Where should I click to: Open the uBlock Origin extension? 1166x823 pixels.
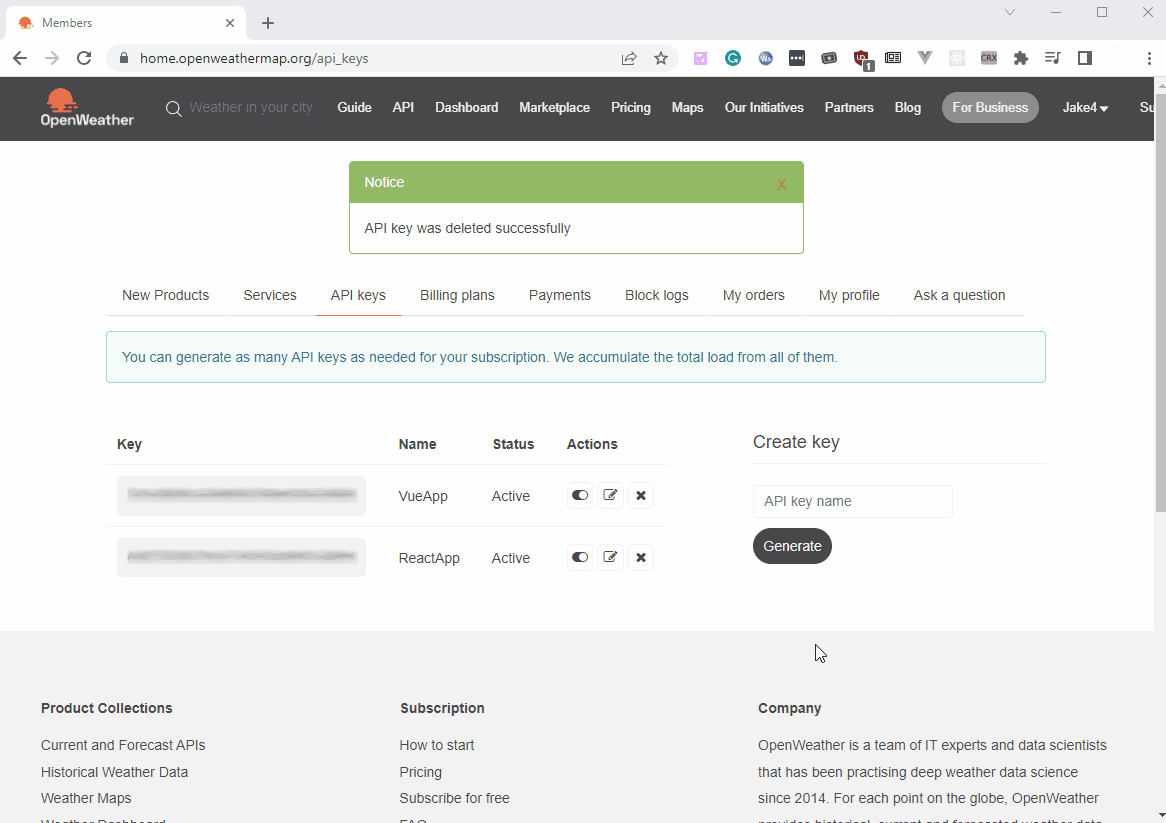tap(861, 58)
